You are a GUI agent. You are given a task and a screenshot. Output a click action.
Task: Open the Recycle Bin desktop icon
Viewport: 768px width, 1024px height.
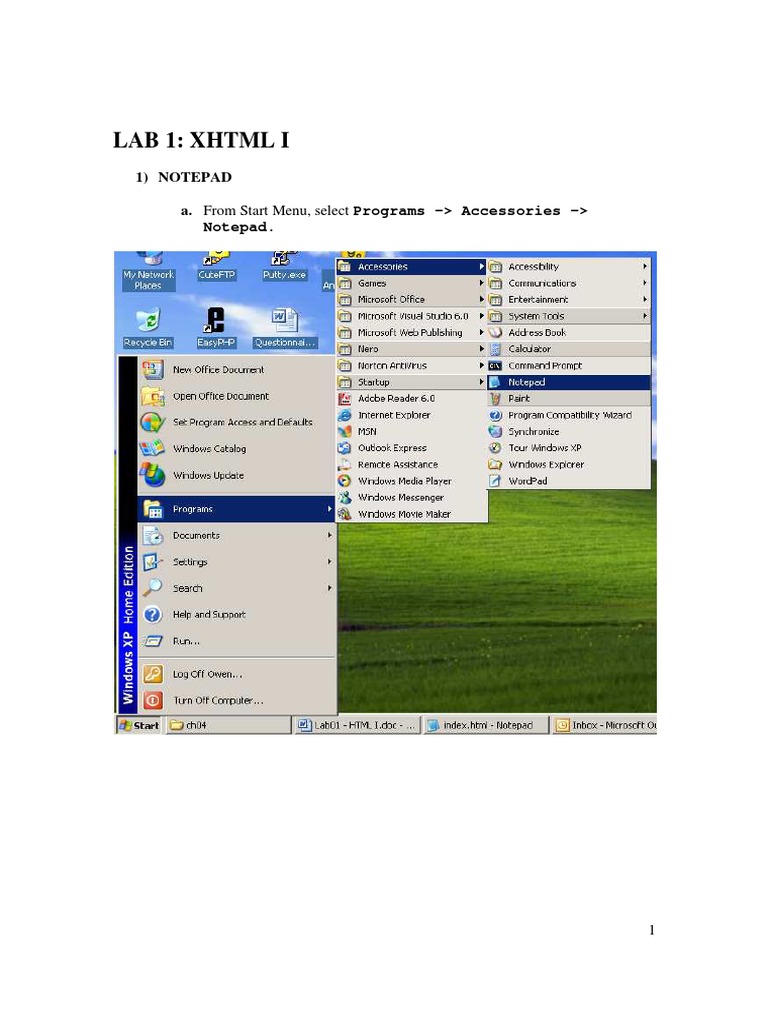[x=148, y=328]
